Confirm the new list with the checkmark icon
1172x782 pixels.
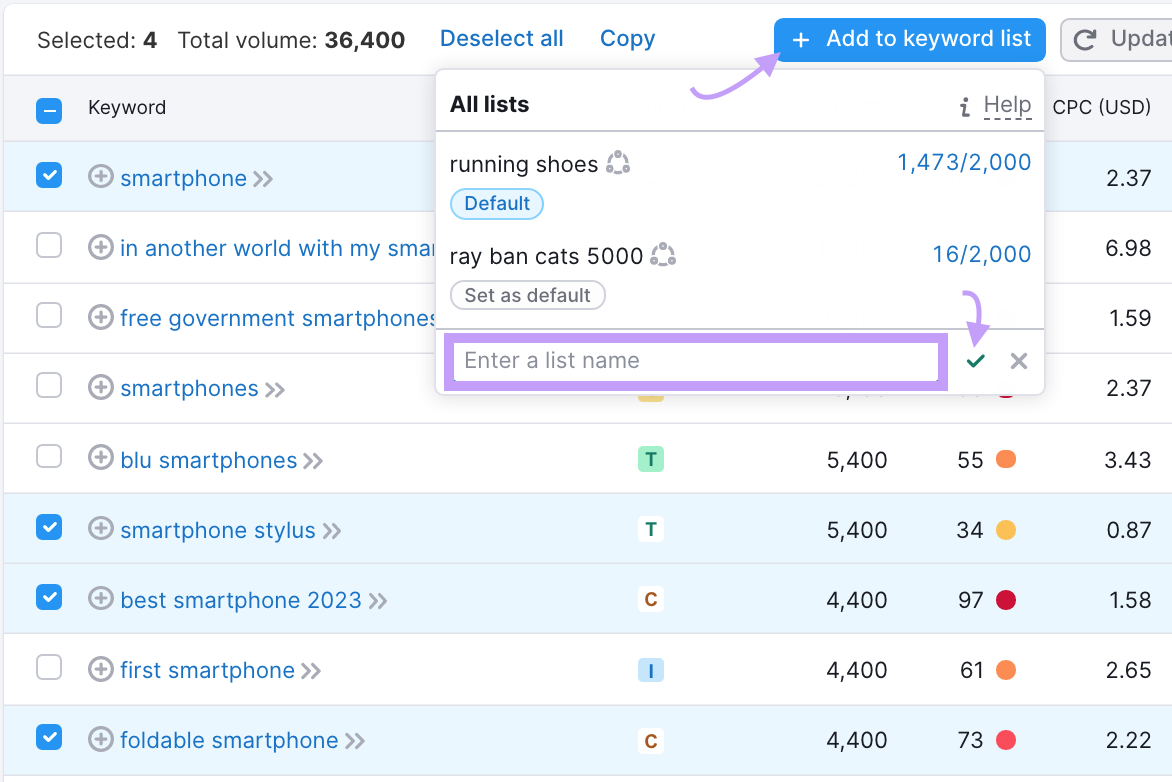tap(975, 361)
